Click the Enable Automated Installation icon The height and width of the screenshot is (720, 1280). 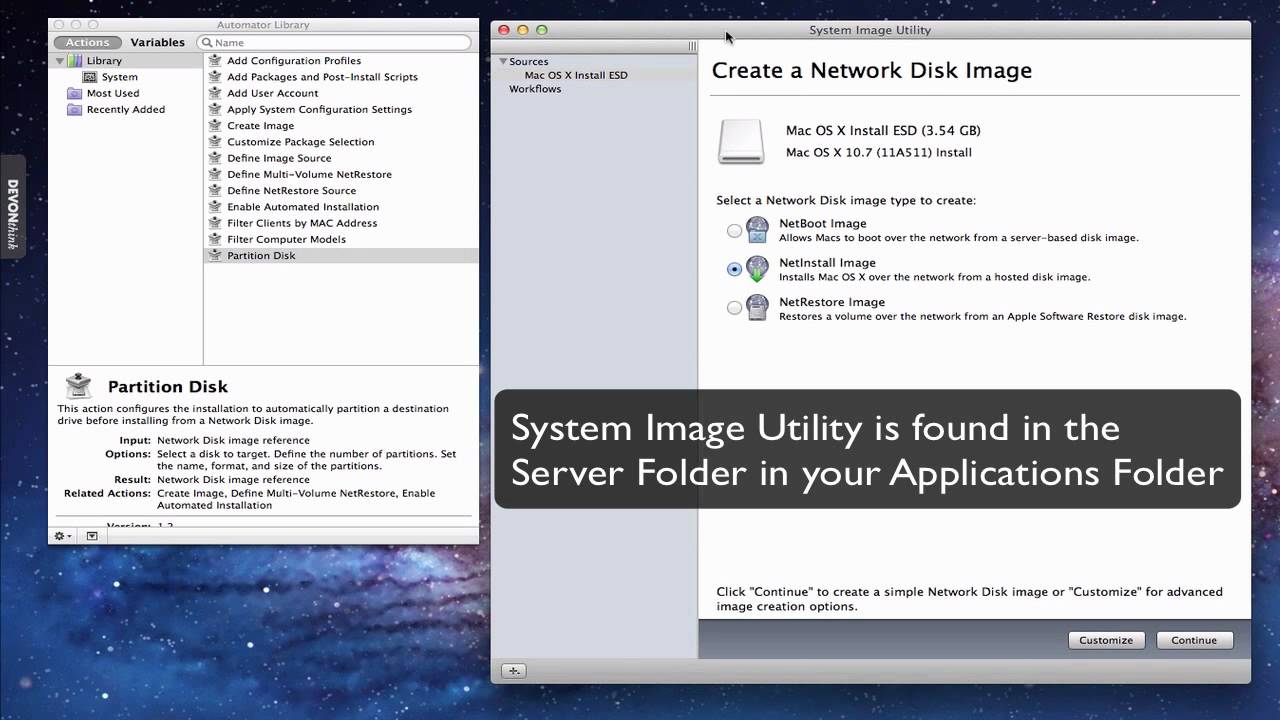pos(215,207)
